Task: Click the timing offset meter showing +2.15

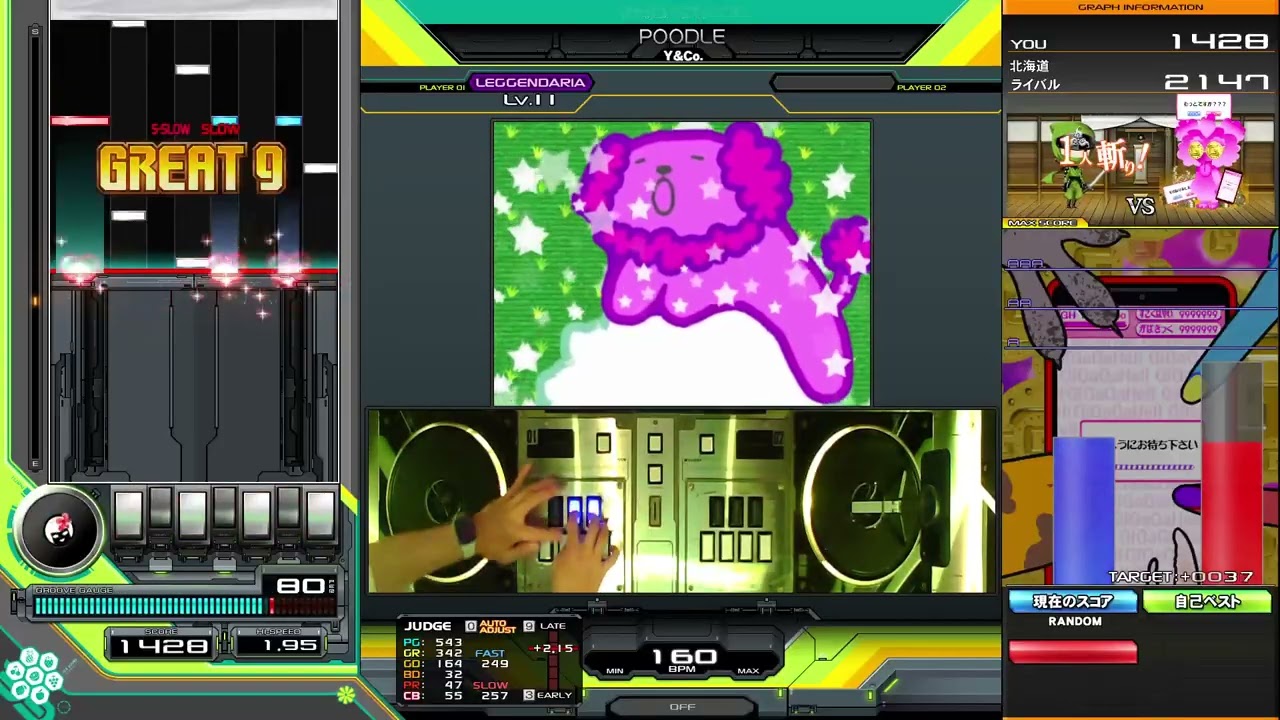Action: click(553, 648)
